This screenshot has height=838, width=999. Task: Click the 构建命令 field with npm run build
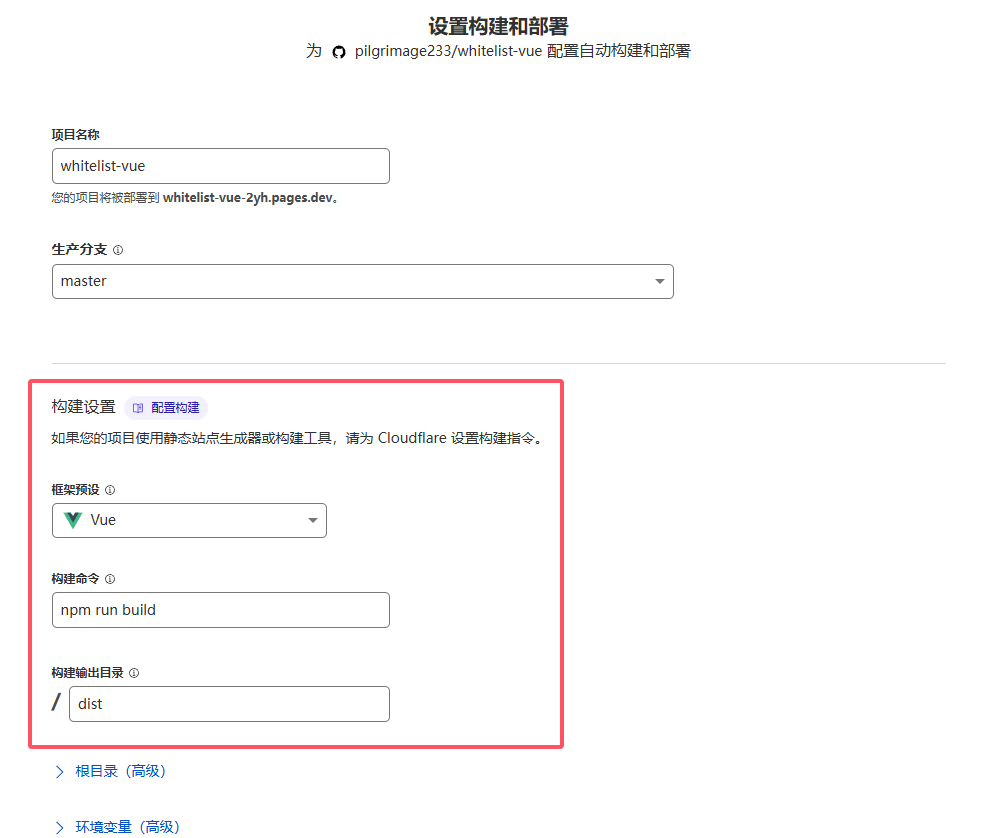pyautogui.click(x=220, y=610)
